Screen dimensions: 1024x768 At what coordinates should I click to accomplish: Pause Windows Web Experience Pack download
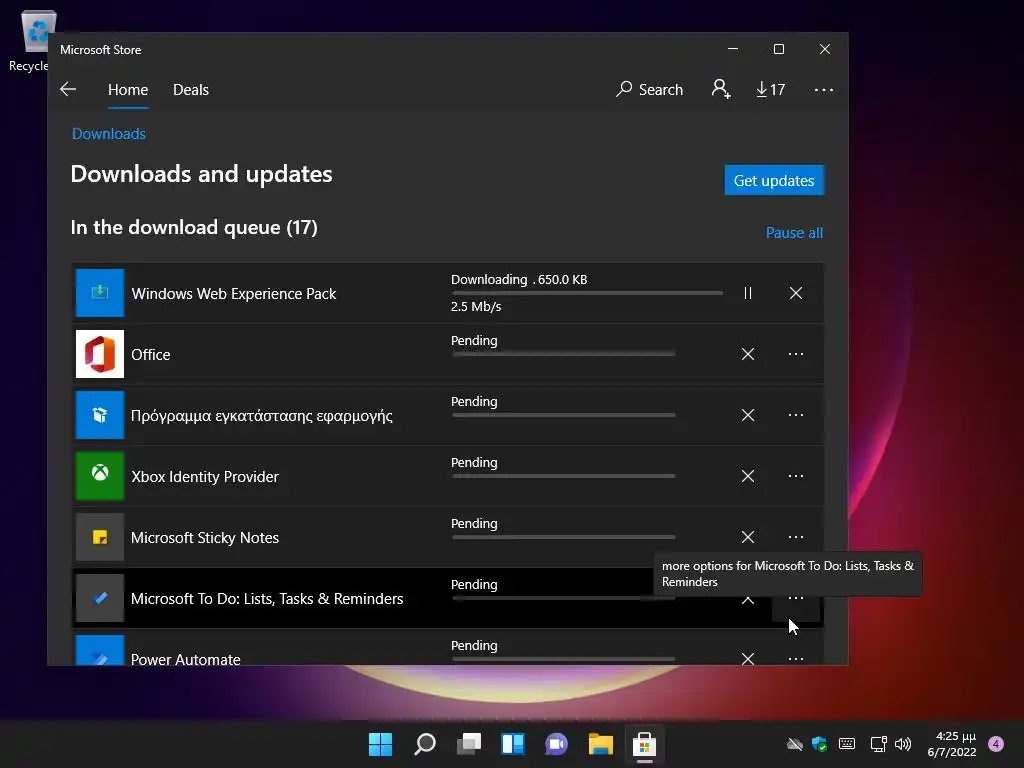[748, 293]
